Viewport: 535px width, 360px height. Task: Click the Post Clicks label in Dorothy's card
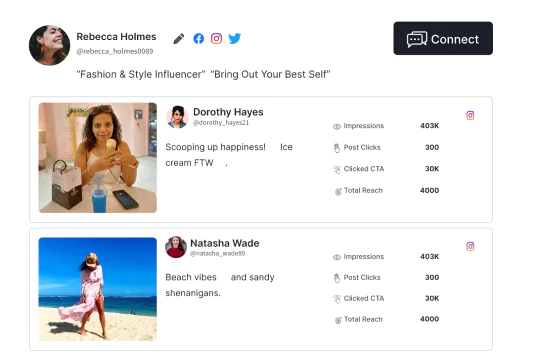pyautogui.click(x=362, y=147)
